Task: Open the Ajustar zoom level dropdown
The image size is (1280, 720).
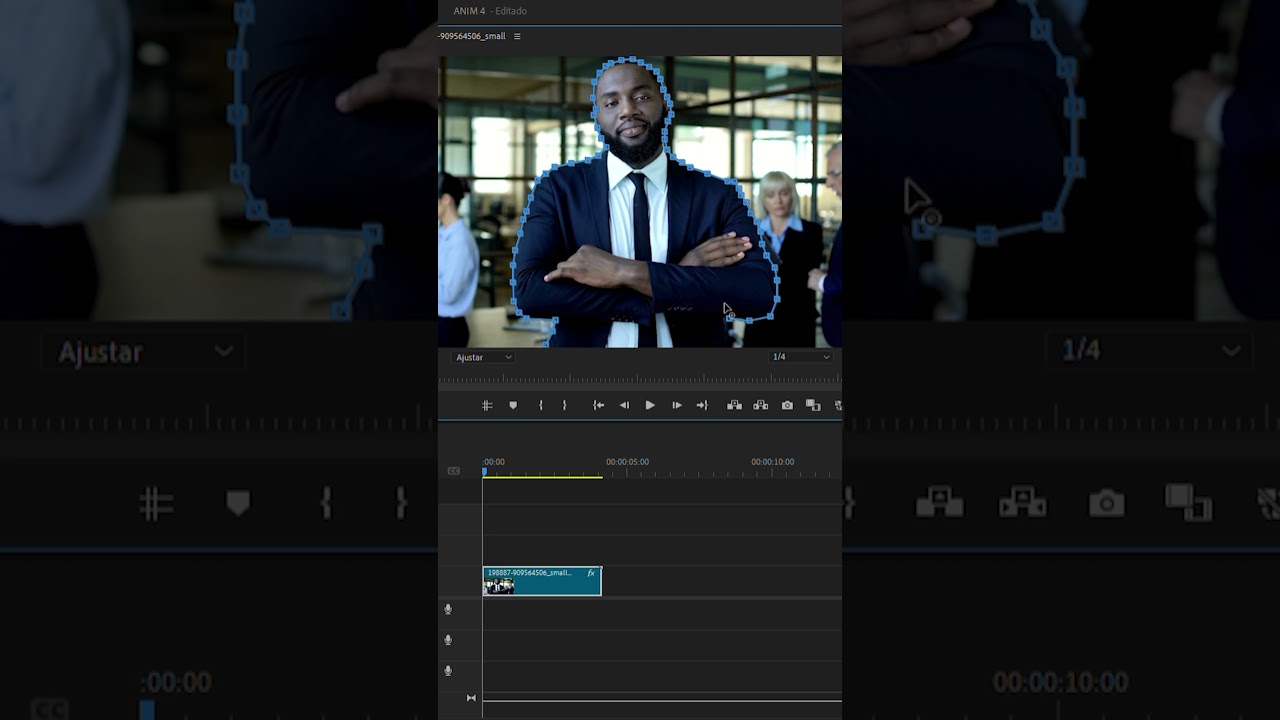Action: (x=484, y=357)
